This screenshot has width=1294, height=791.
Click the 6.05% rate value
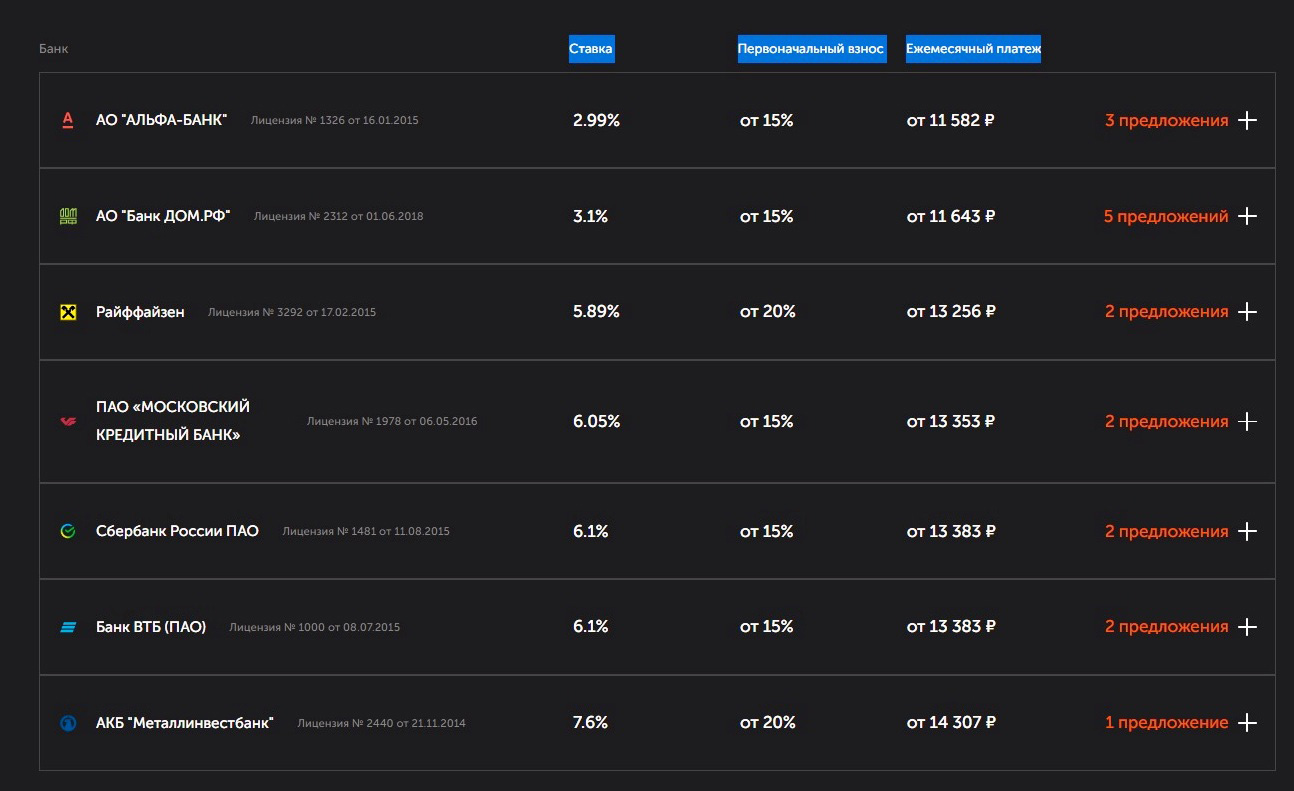pyautogui.click(x=596, y=422)
